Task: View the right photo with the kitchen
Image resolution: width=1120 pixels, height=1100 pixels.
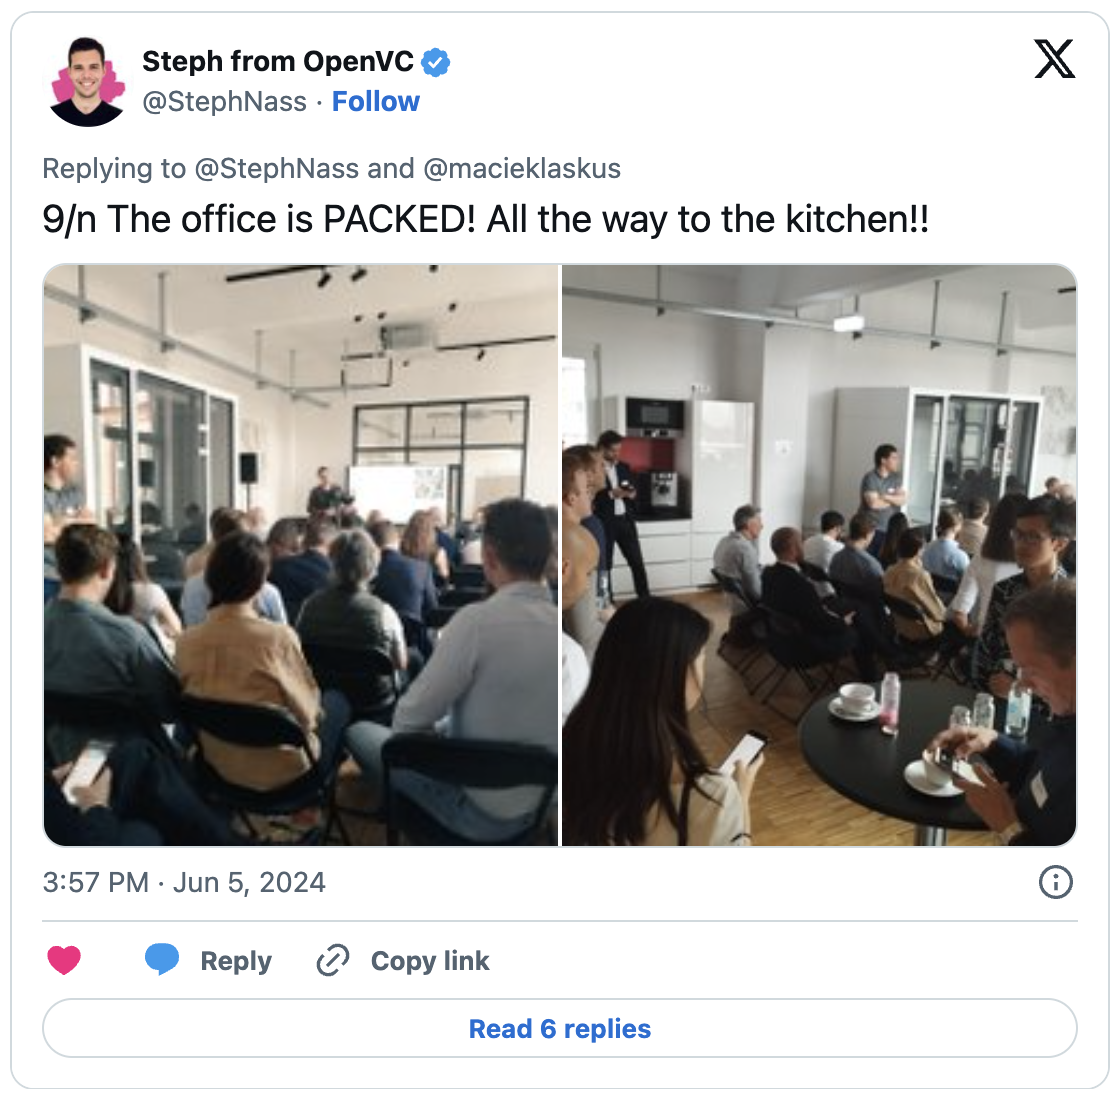Action: [x=819, y=555]
